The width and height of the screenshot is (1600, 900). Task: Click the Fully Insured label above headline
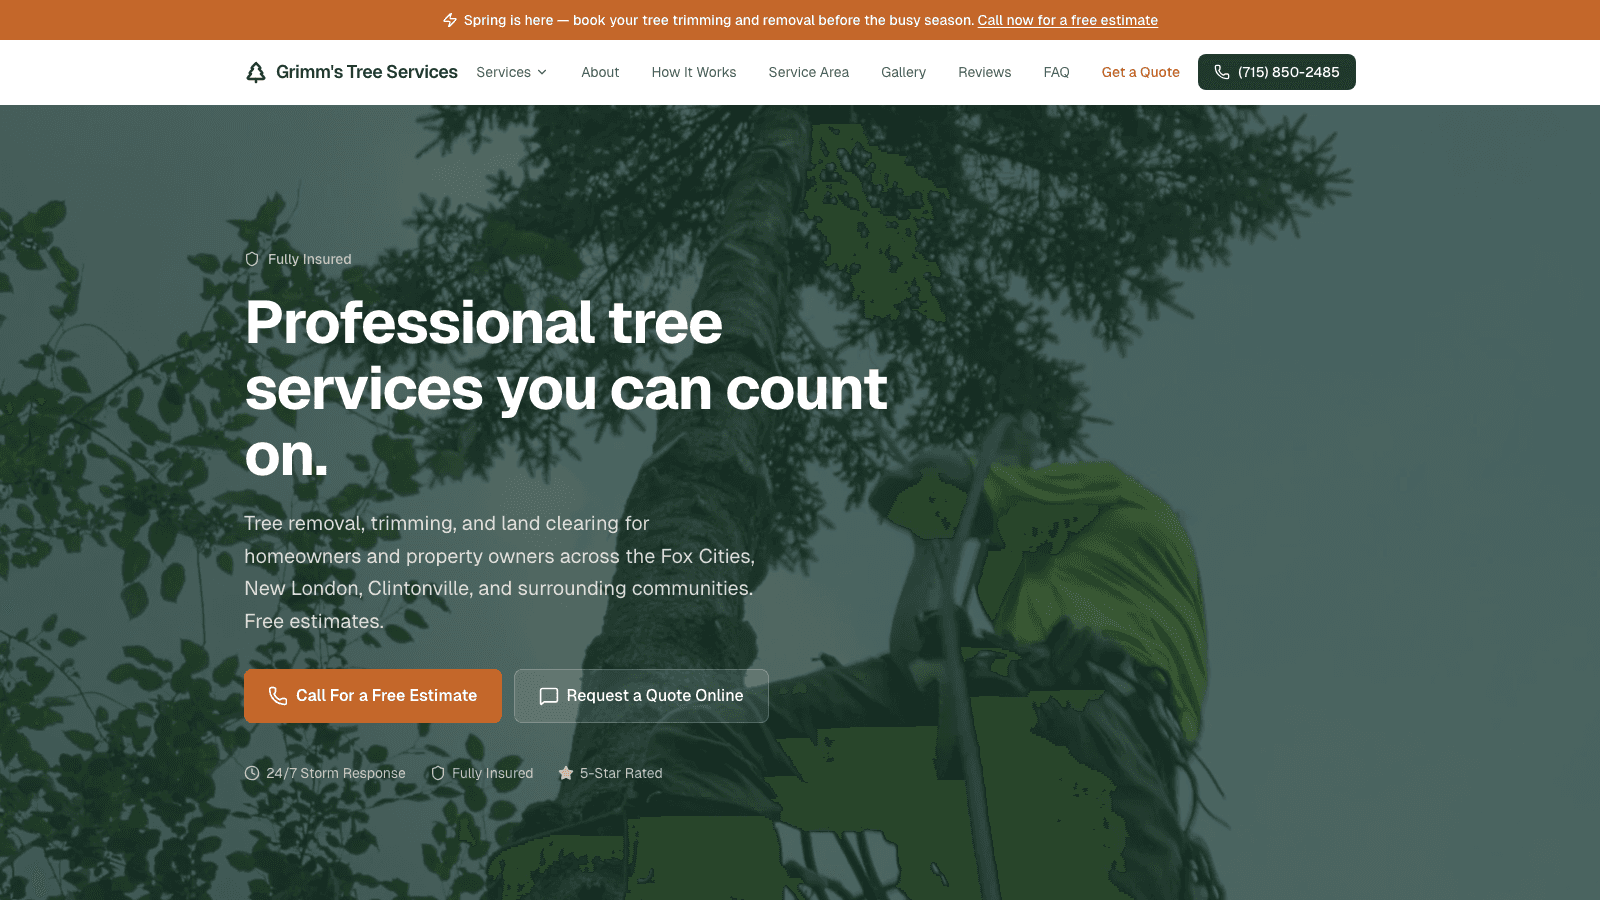click(310, 259)
